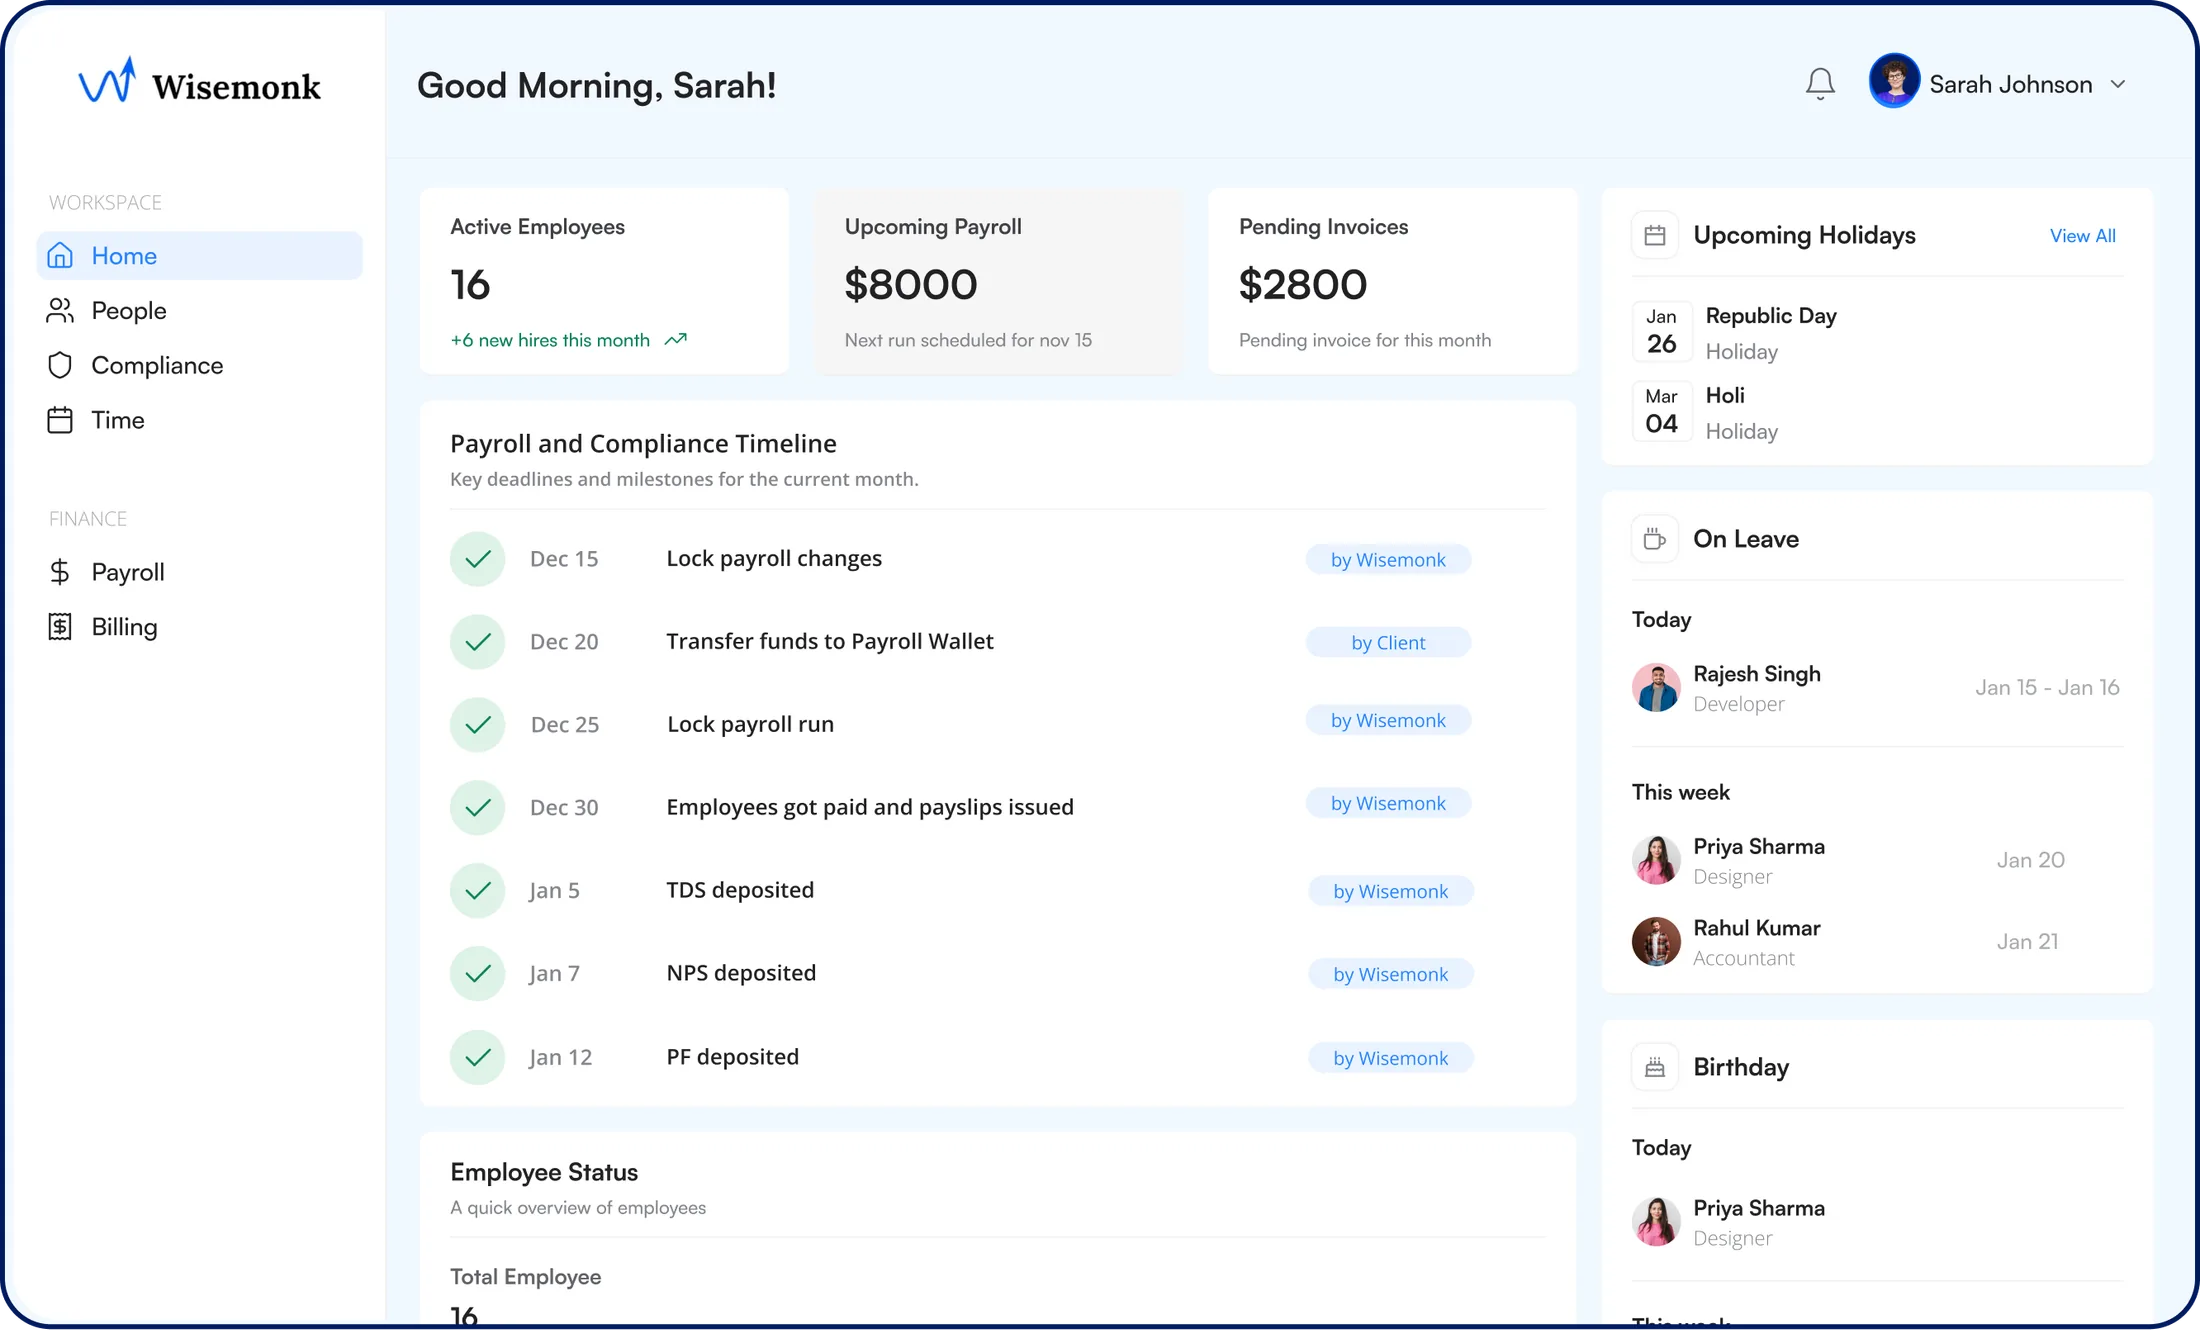Click Sarah Johnson's profile avatar

point(1893,82)
